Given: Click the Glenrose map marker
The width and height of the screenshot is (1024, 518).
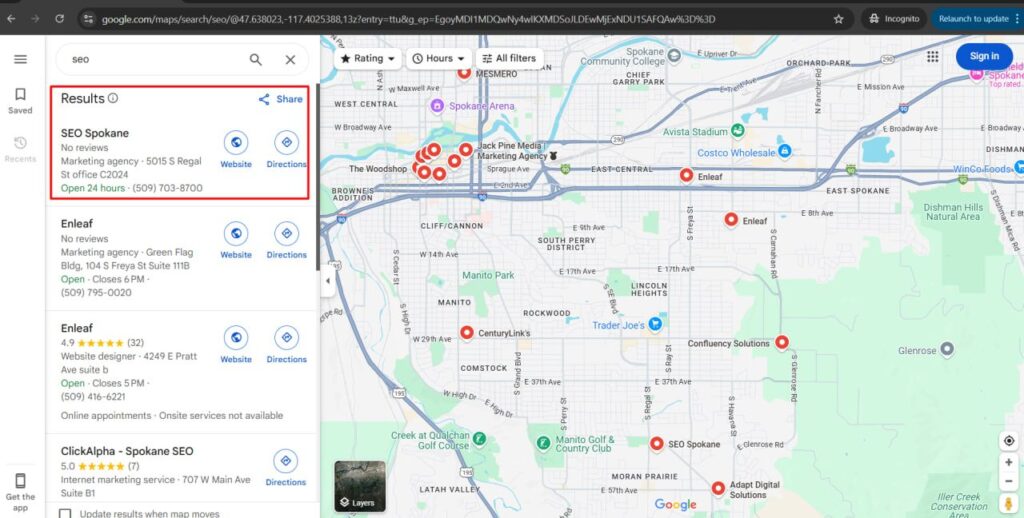Looking at the screenshot, I should (x=946, y=350).
